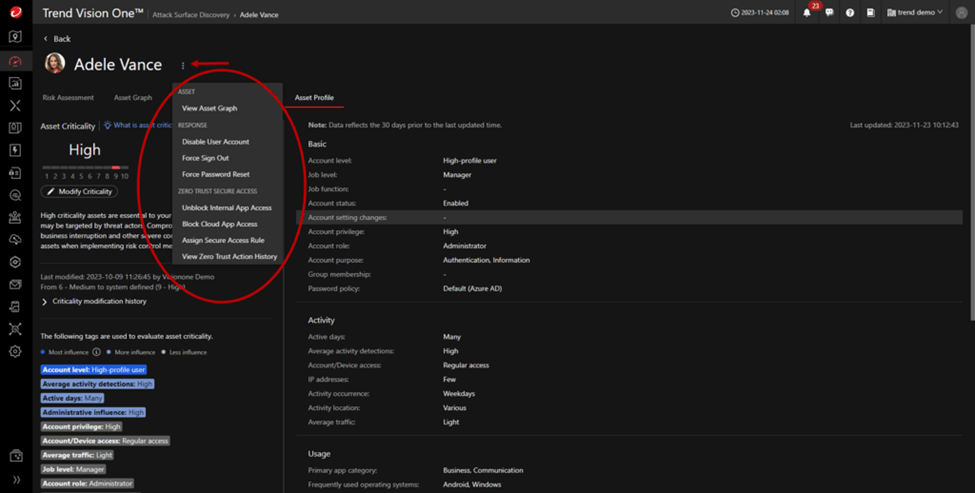Choose Assign Secure Access Rule

tap(223, 240)
